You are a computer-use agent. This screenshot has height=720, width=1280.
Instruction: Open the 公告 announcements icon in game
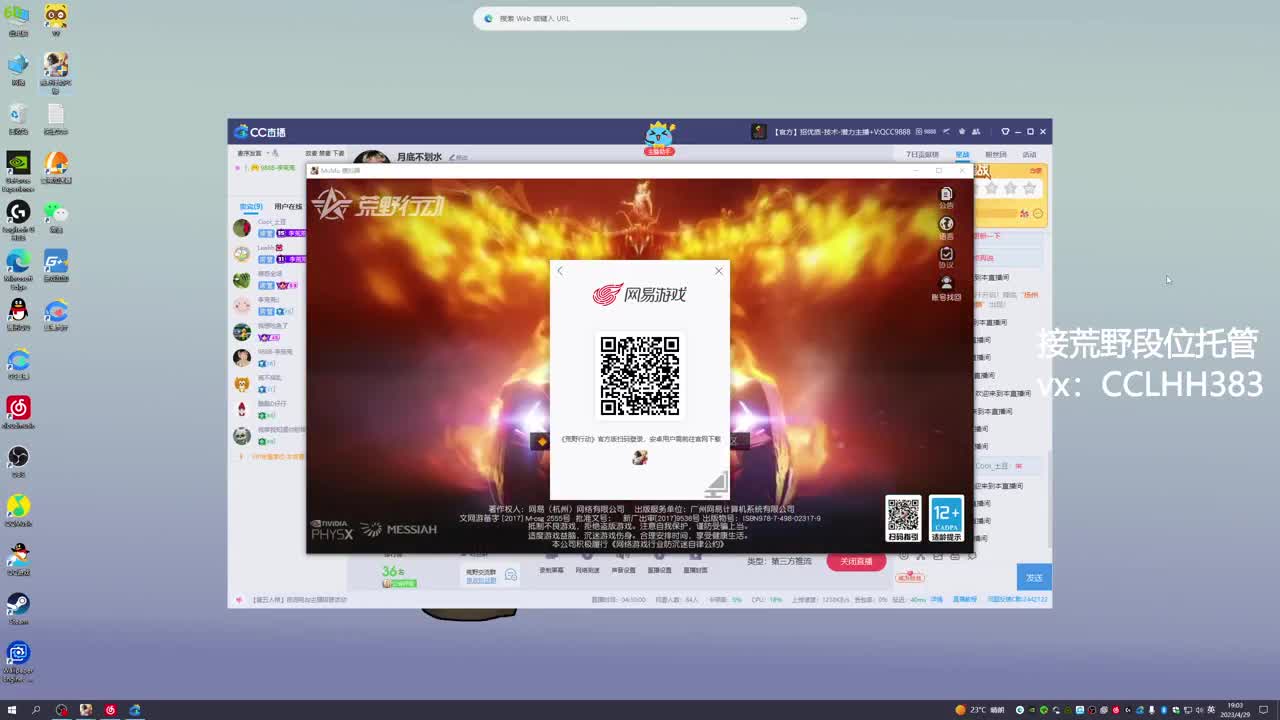coord(946,197)
